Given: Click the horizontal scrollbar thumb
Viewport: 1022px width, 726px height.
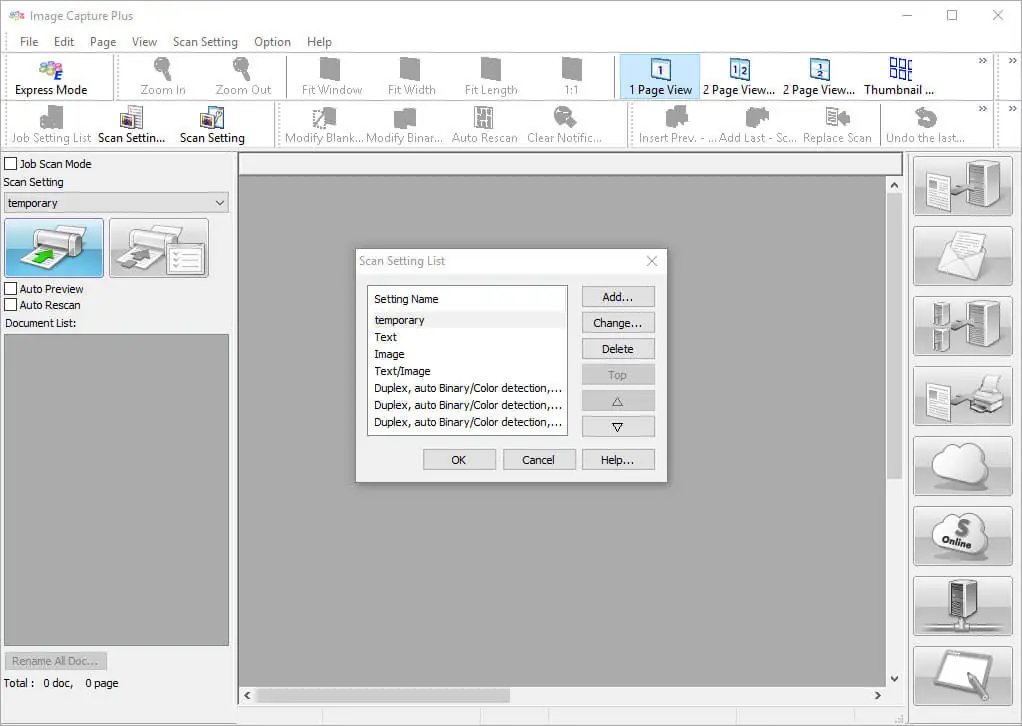Looking at the screenshot, I should [383, 695].
